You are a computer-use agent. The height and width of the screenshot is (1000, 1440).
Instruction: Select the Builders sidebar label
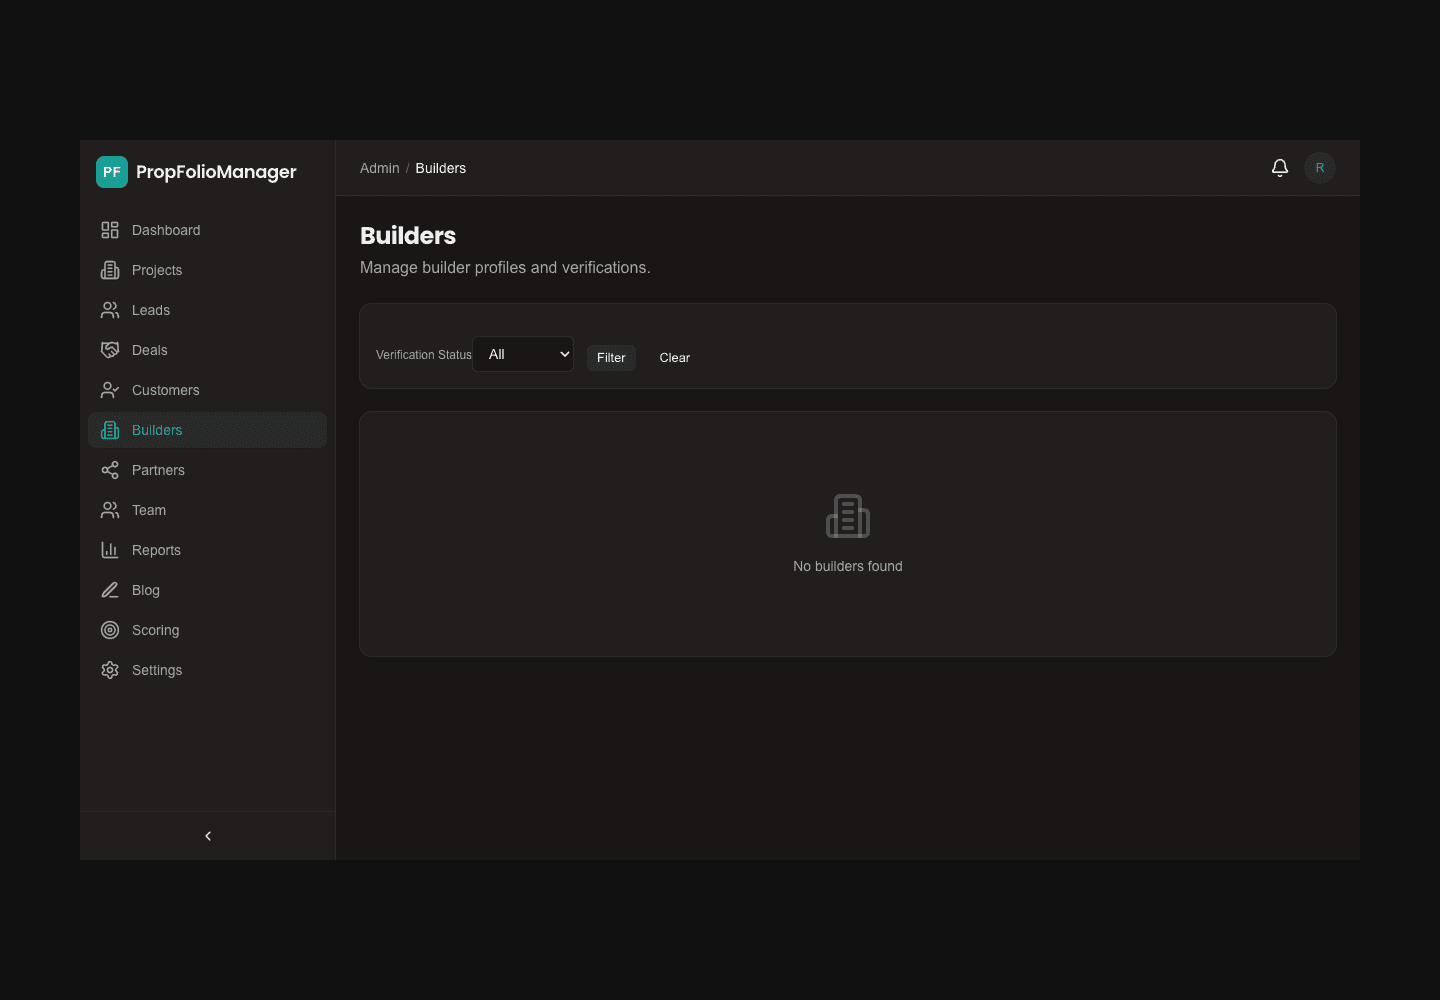tap(157, 430)
